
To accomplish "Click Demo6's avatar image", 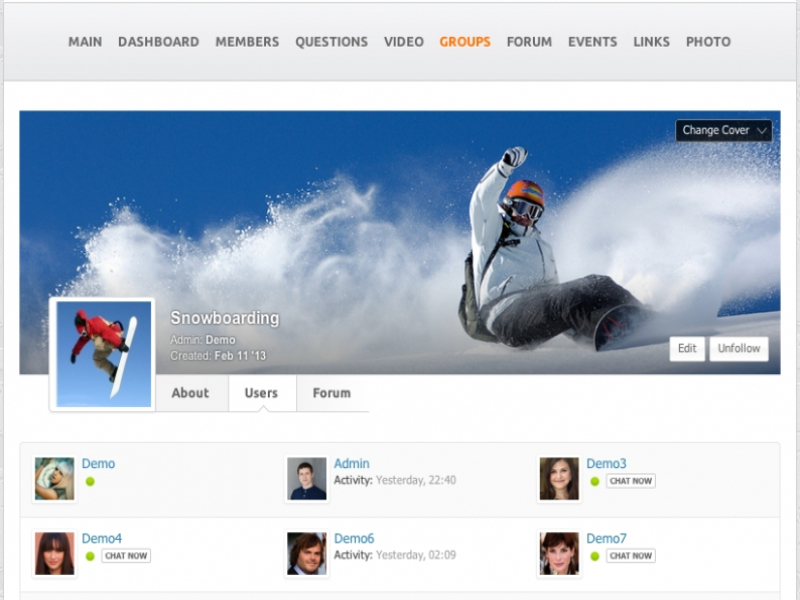I will (x=306, y=553).
